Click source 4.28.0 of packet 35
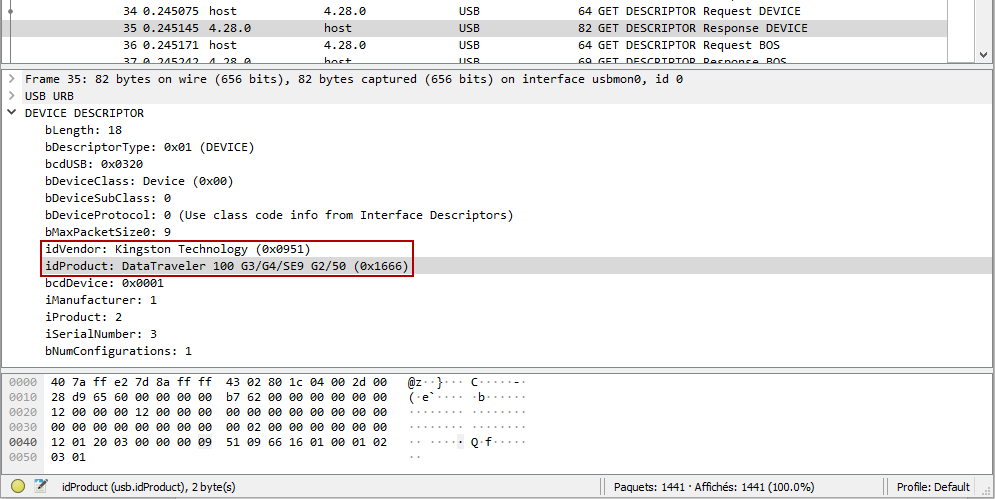Screen dimensions: 995x499 [x=230, y=28]
